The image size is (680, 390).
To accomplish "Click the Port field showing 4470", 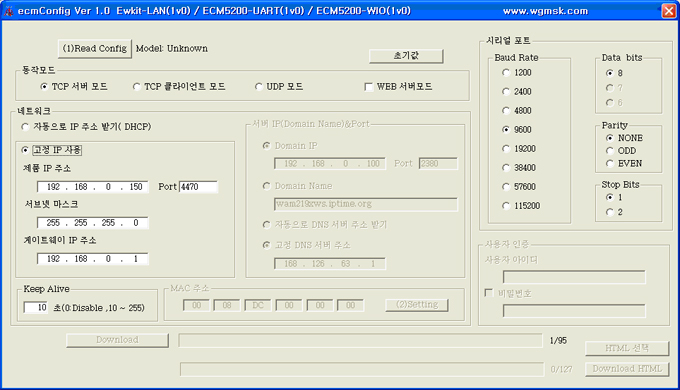I will point(198,187).
